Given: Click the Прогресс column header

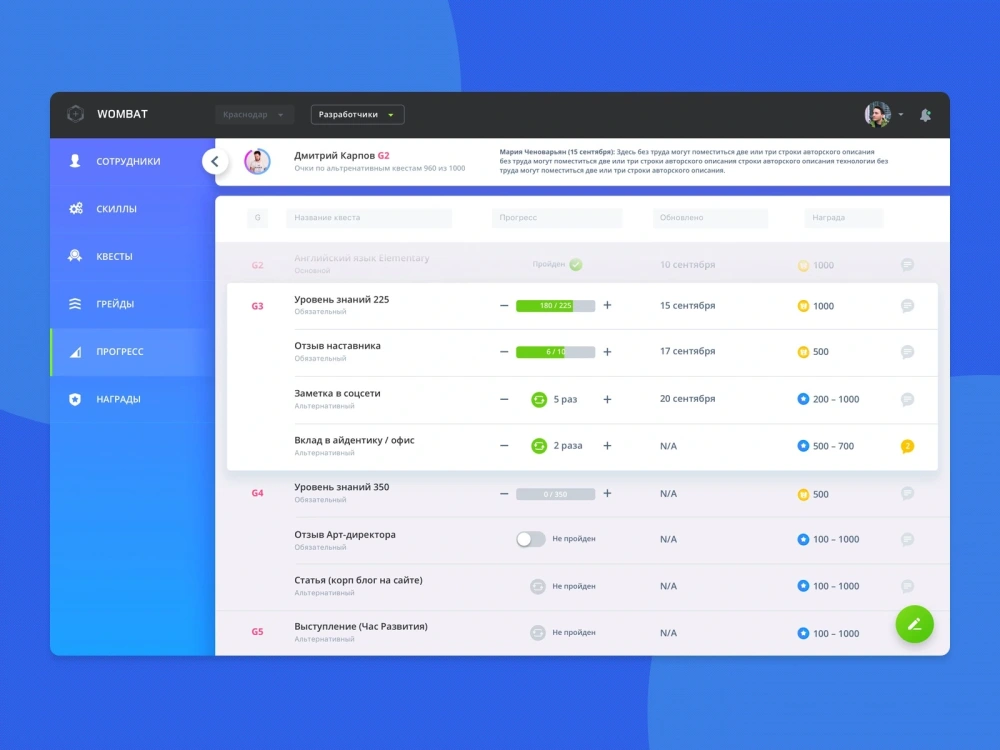Looking at the screenshot, I should point(557,217).
